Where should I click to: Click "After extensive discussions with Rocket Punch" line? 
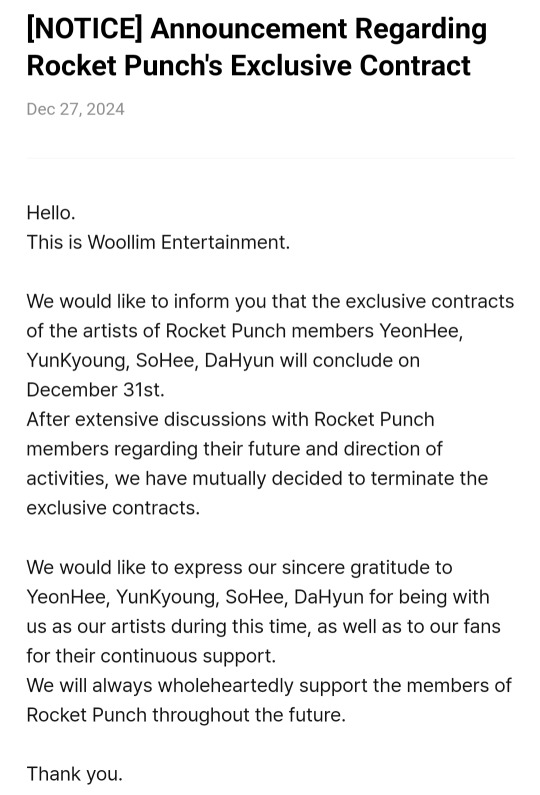231,420
